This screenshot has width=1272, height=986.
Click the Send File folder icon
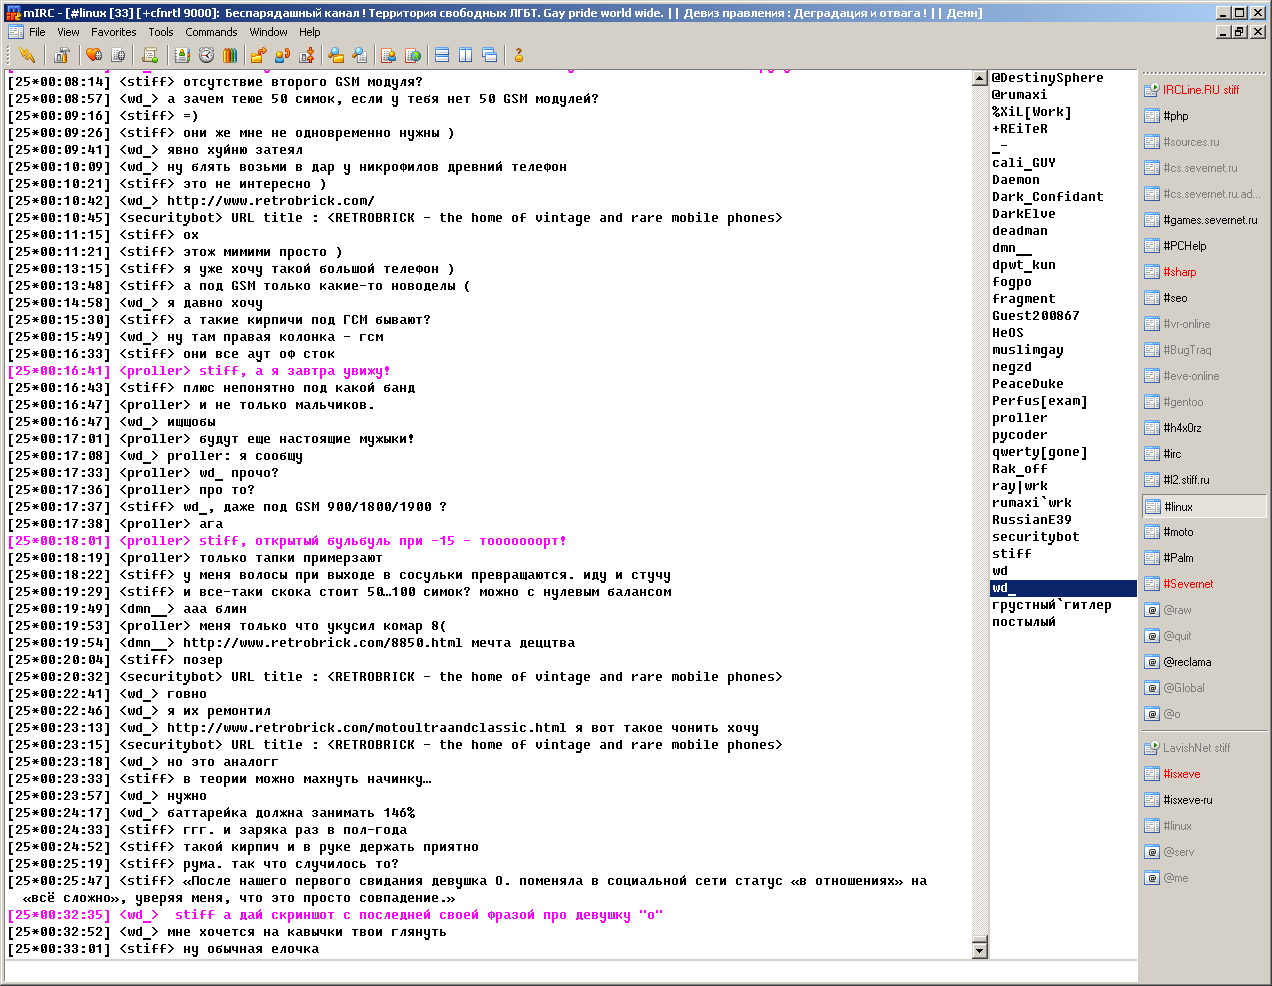point(258,55)
